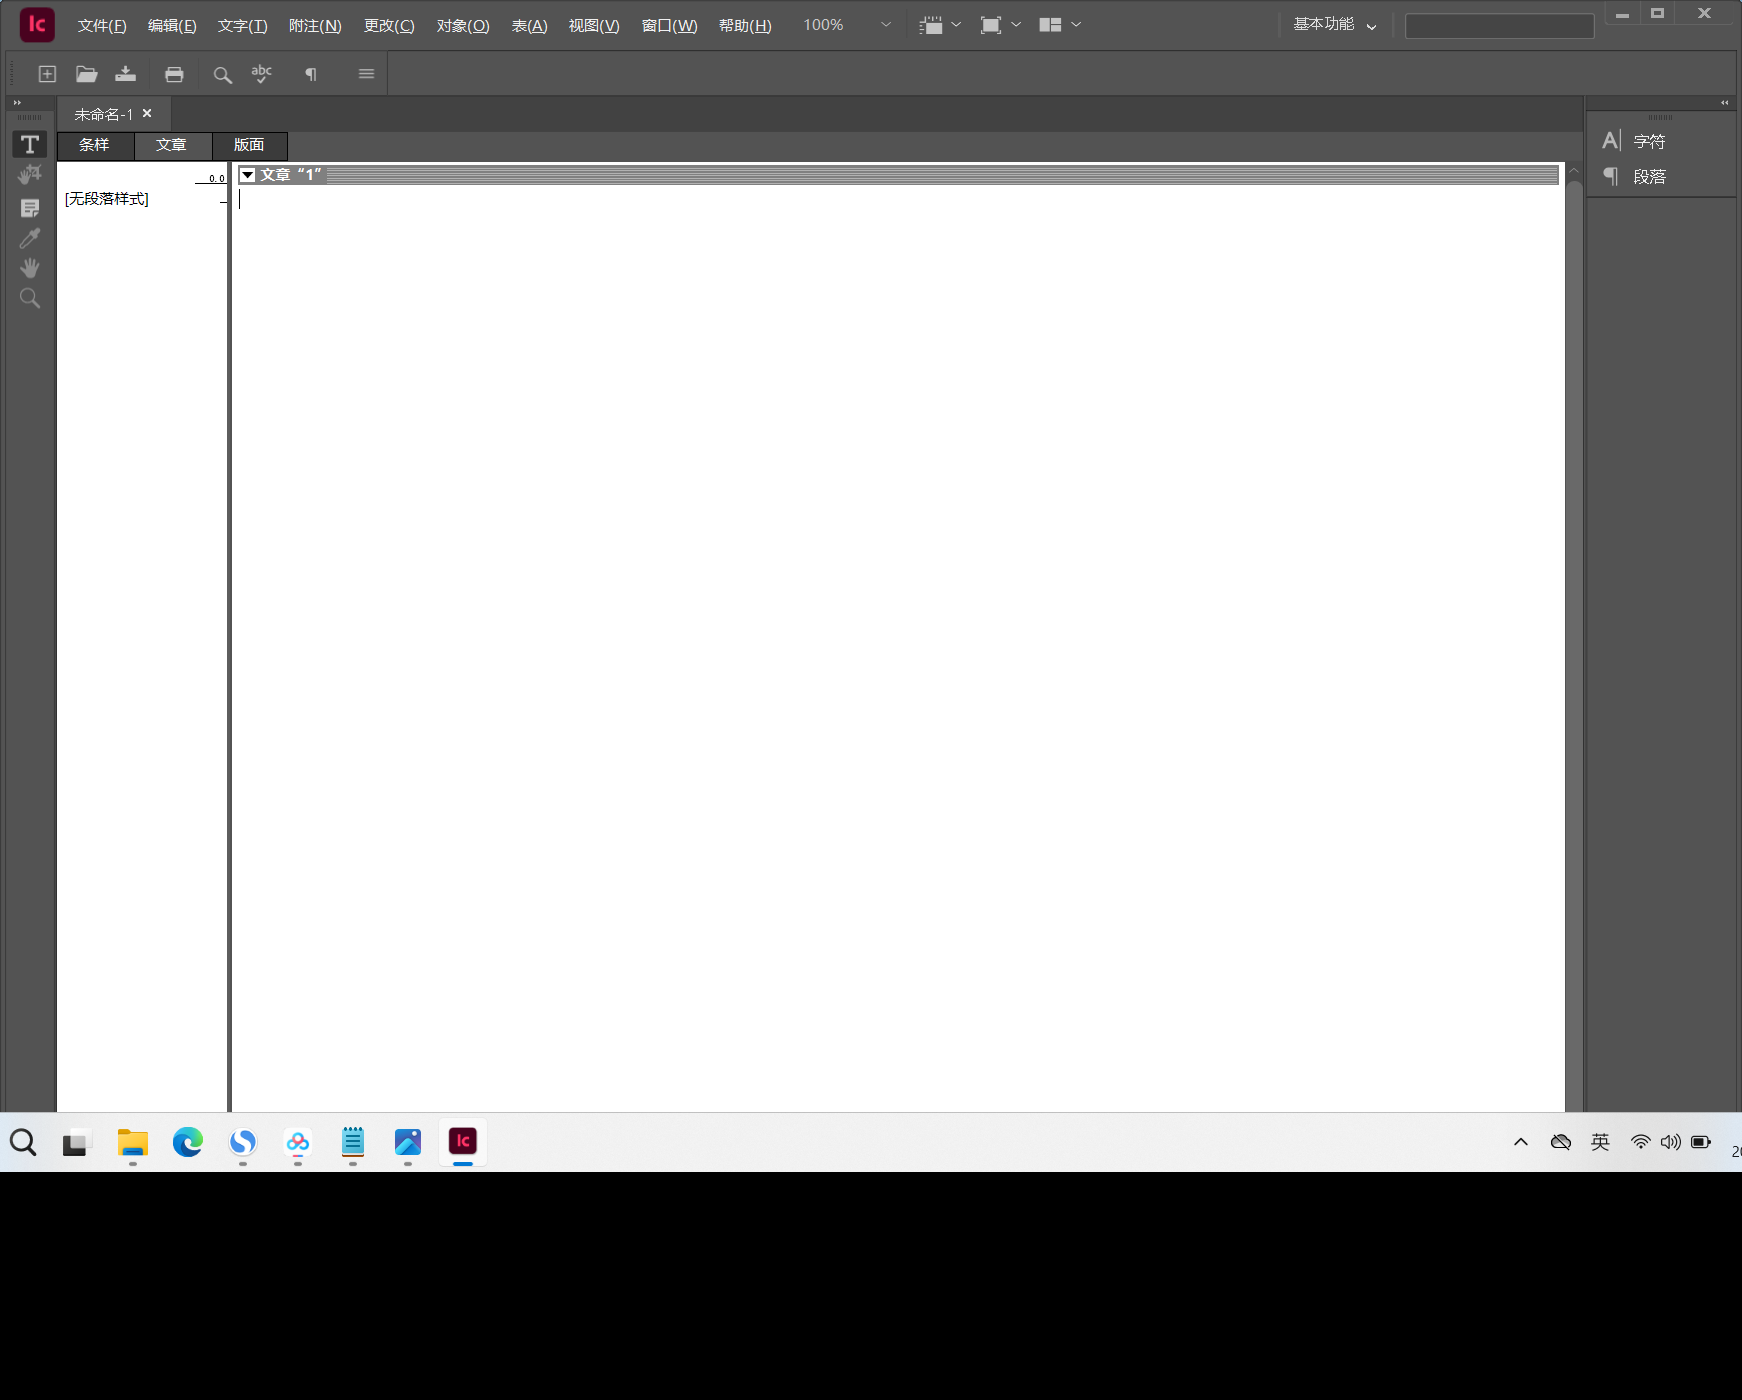Close the 未命名-1 document tab
The width and height of the screenshot is (1742, 1400).
click(147, 114)
